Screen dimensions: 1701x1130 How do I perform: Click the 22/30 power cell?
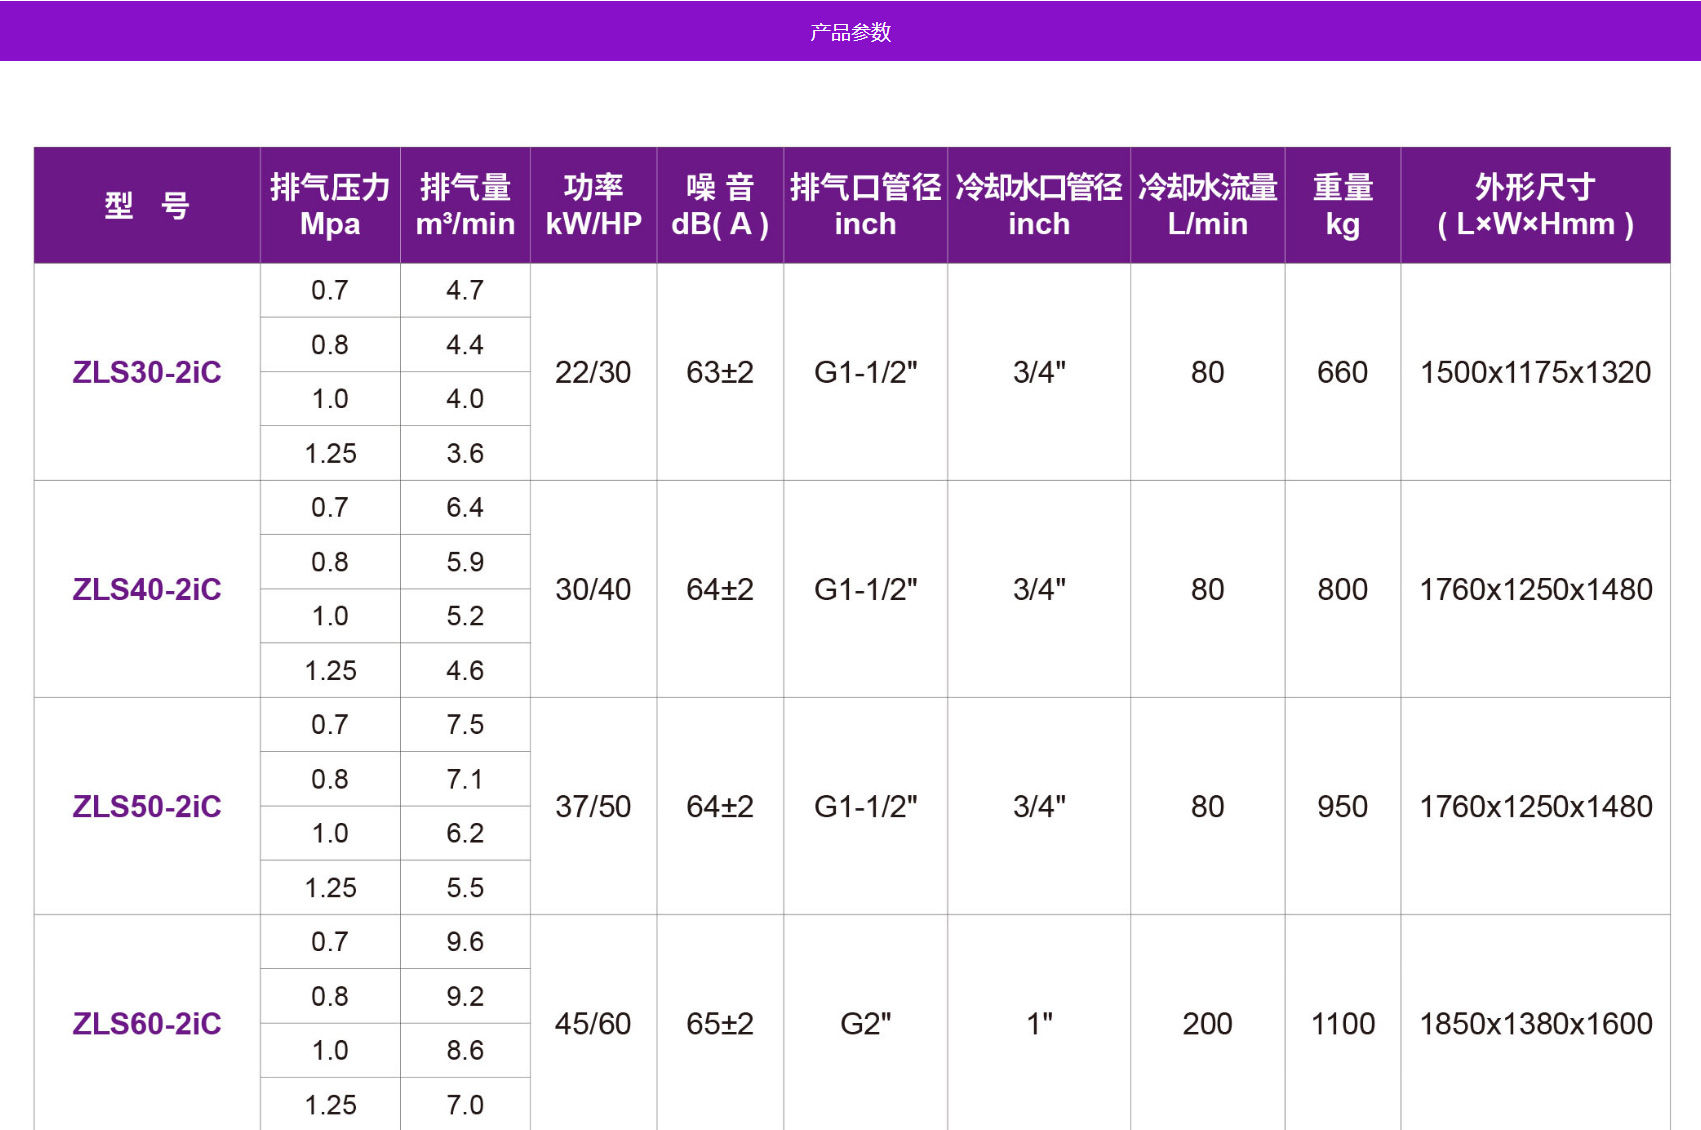(x=593, y=372)
